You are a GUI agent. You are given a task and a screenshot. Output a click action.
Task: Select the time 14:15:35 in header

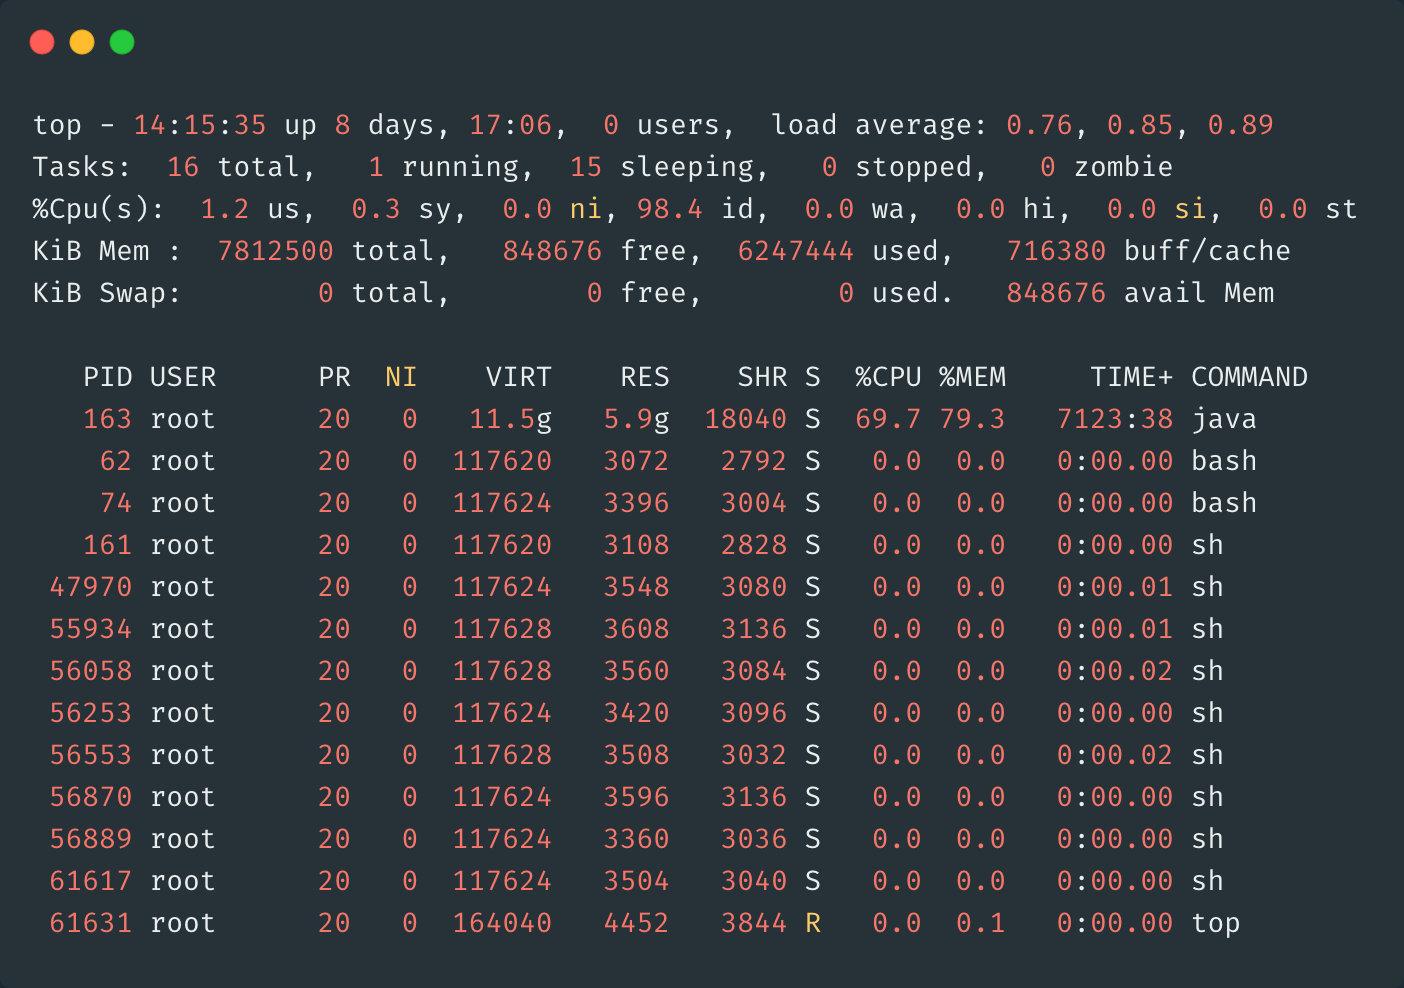pos(200,125)
